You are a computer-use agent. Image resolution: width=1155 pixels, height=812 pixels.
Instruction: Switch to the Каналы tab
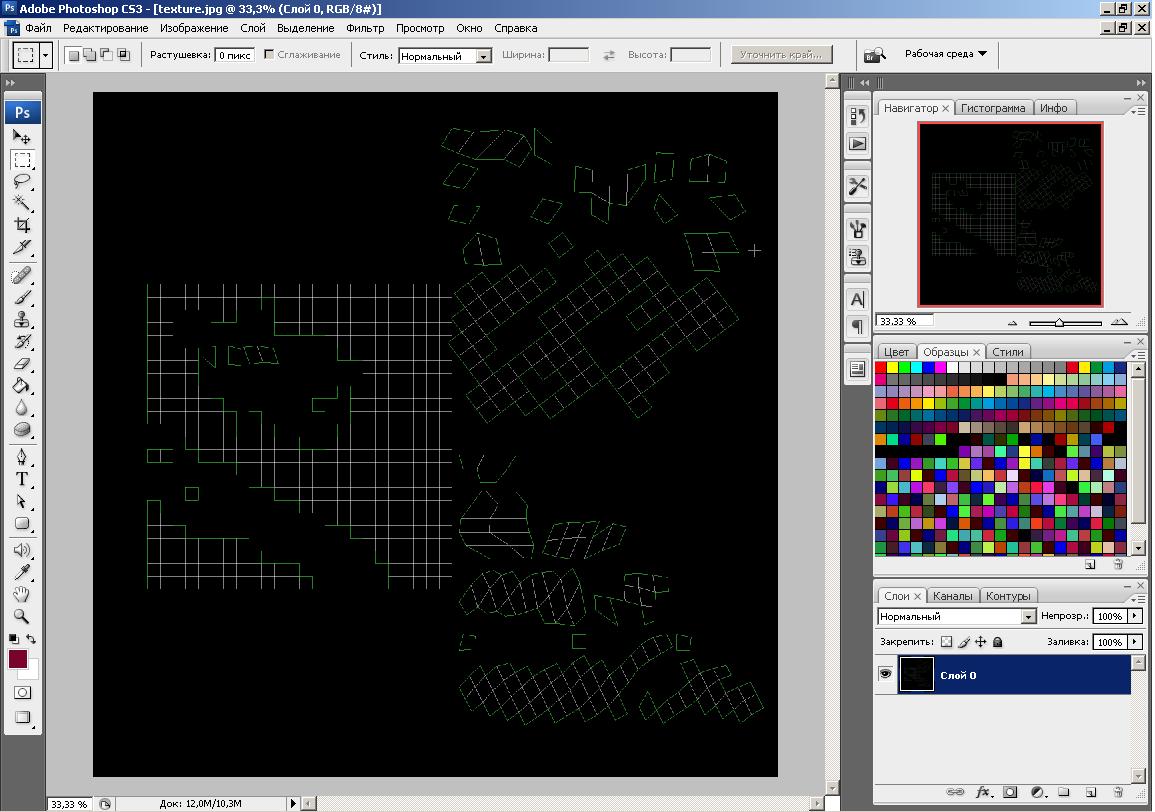952,596
